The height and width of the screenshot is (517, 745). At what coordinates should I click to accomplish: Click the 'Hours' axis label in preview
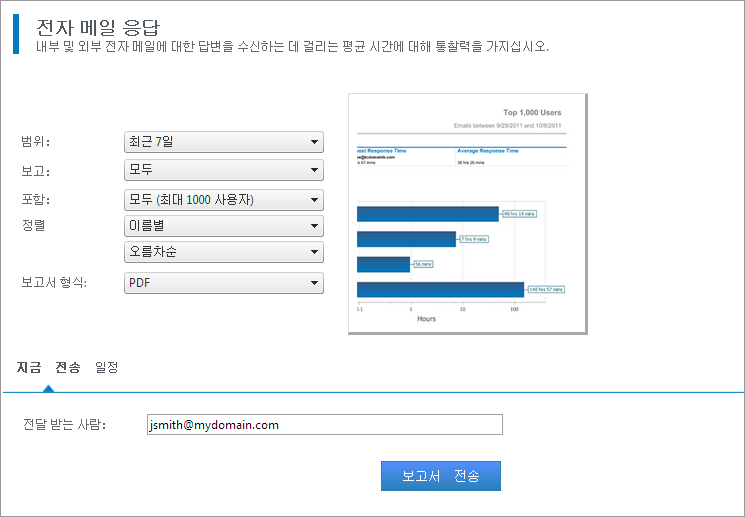[x=426, y=319]
